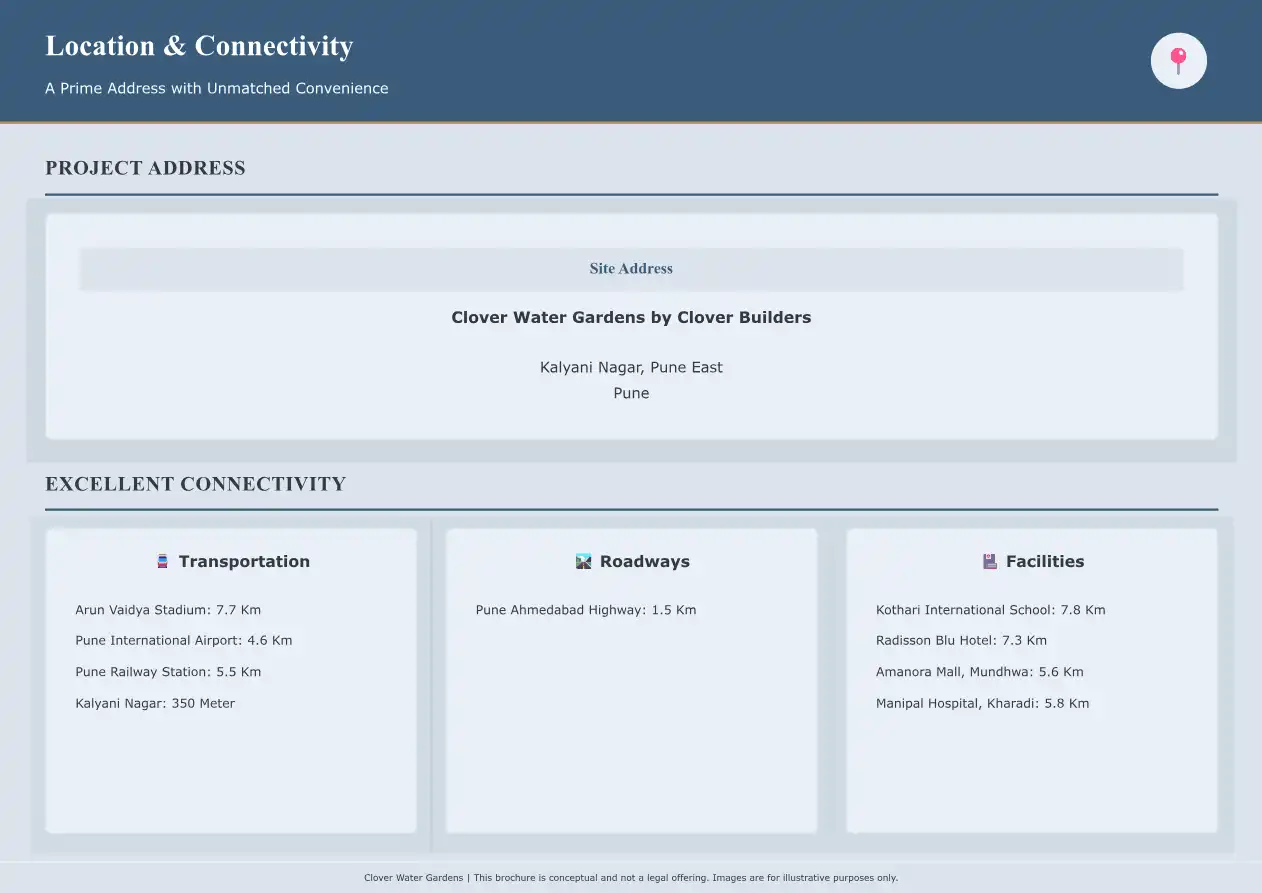
Task: Select the Radisson Blu Hotel entry
Action: tap(961, 640)
